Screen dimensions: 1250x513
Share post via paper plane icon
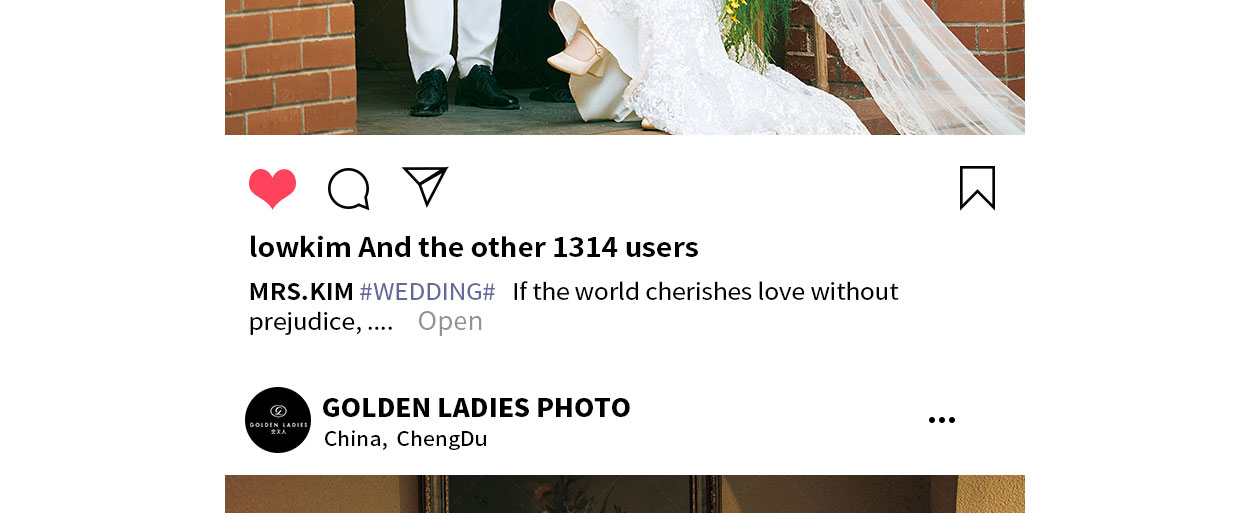click(425, 187)
